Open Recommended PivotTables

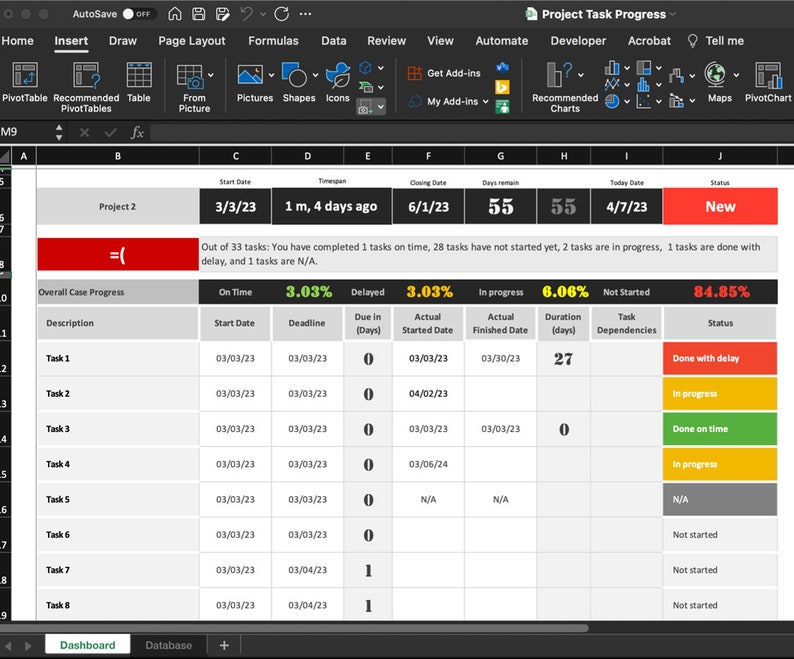(x=86, y=87)
